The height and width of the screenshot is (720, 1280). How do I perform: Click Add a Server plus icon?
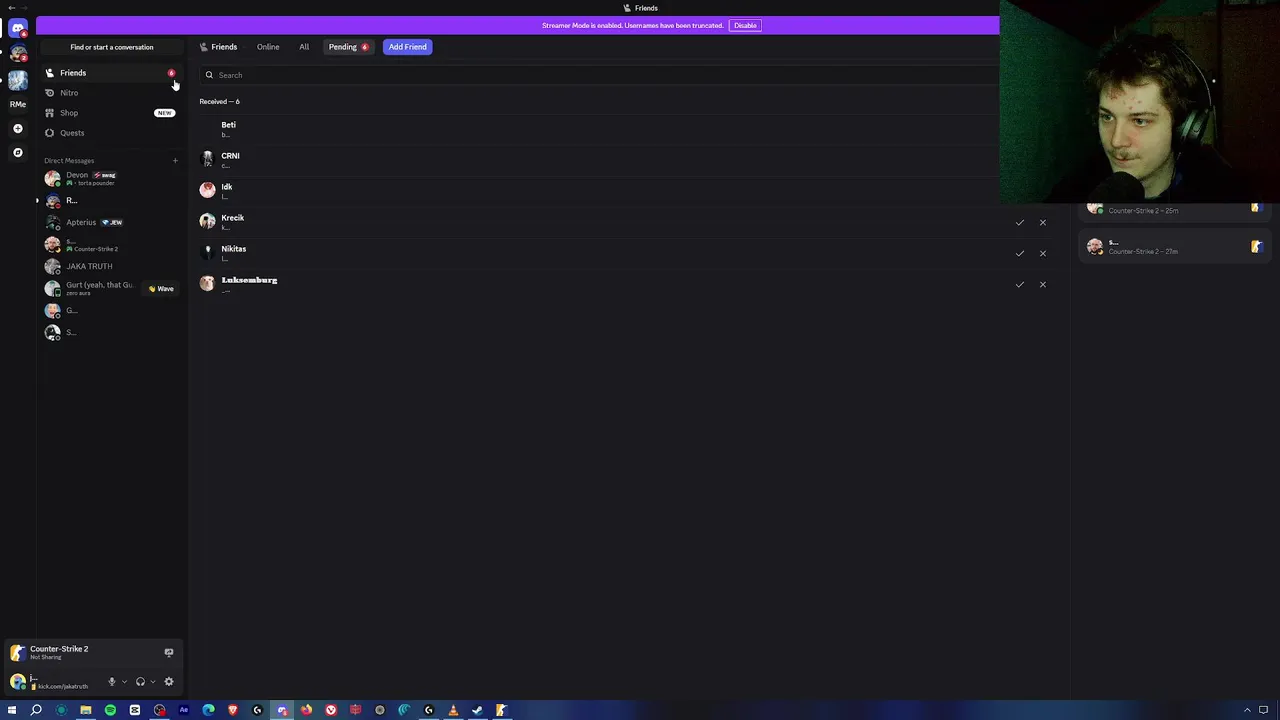point(18,128)
